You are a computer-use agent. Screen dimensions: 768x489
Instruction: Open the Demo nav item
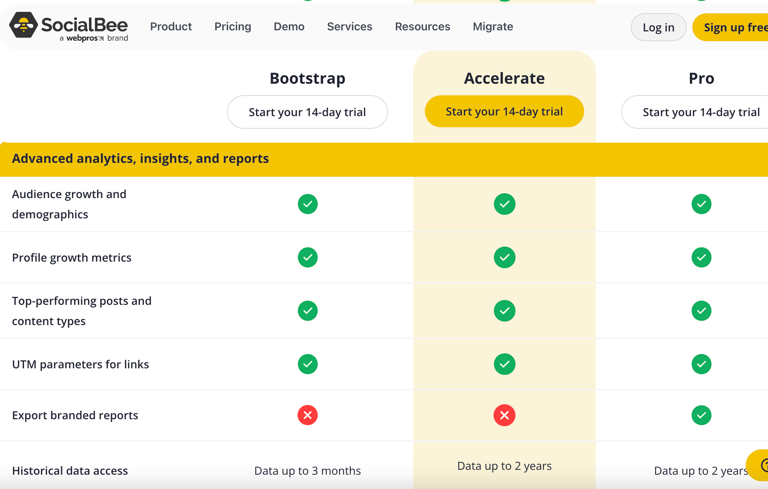point(289,27)
